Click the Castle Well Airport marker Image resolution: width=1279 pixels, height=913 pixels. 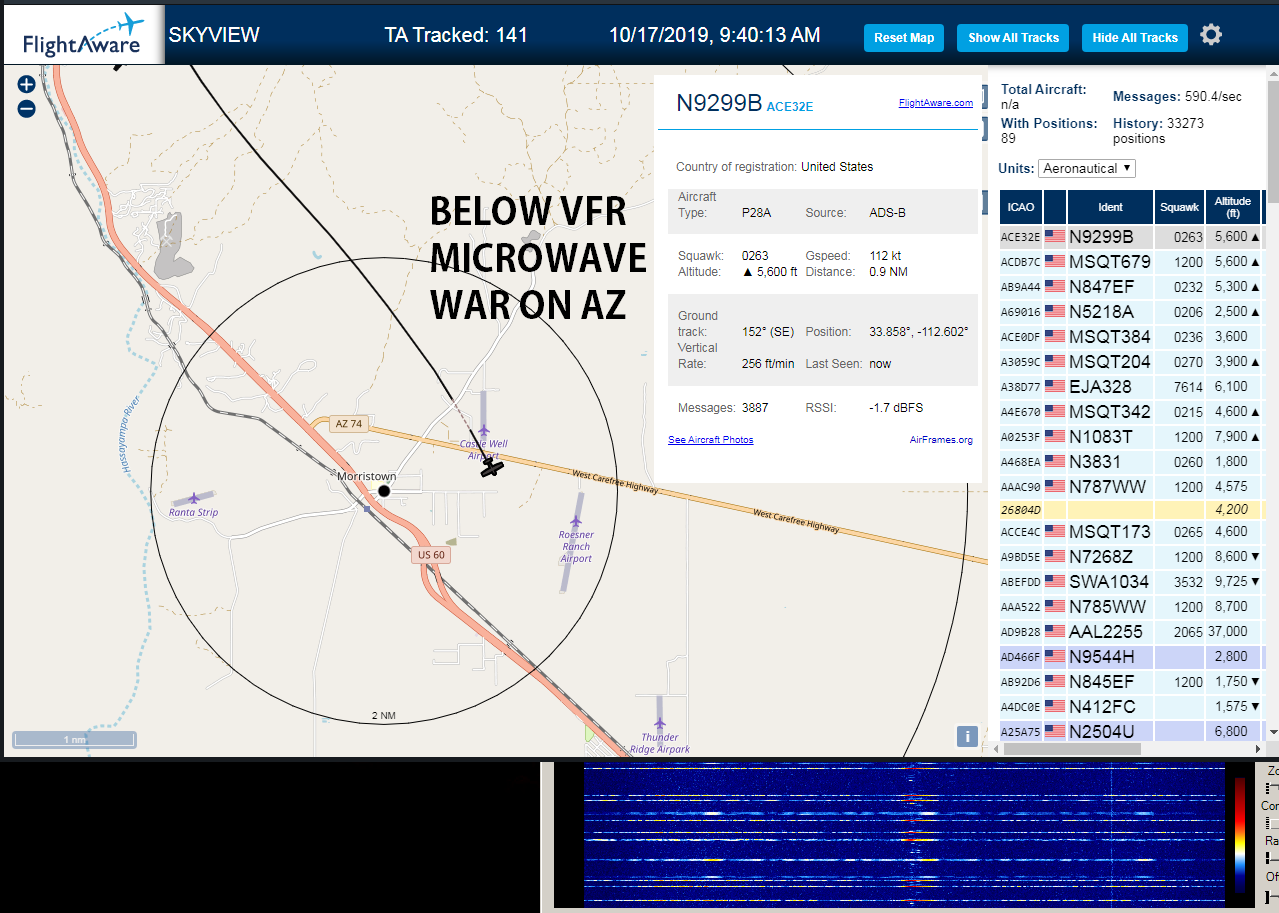click(483, 431)
